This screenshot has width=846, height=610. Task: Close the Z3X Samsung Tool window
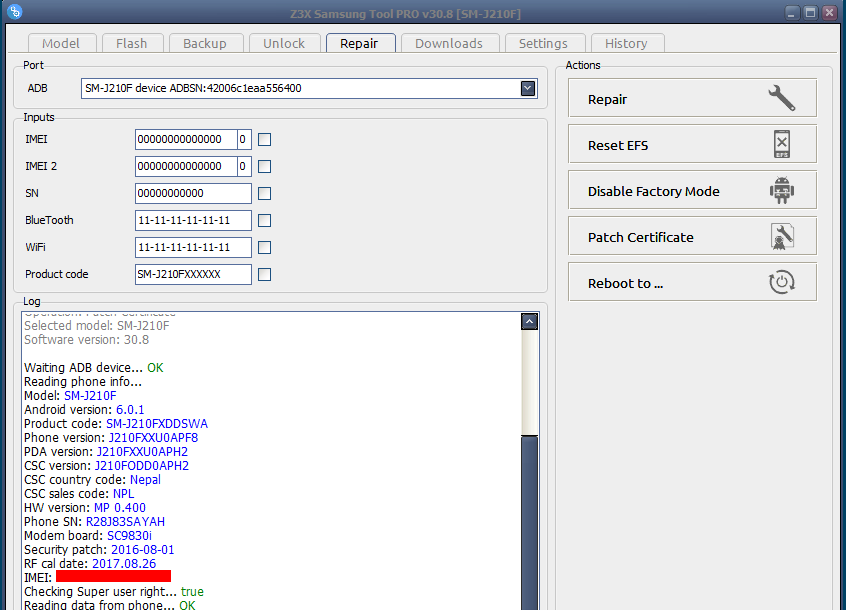tap(829, 12)
